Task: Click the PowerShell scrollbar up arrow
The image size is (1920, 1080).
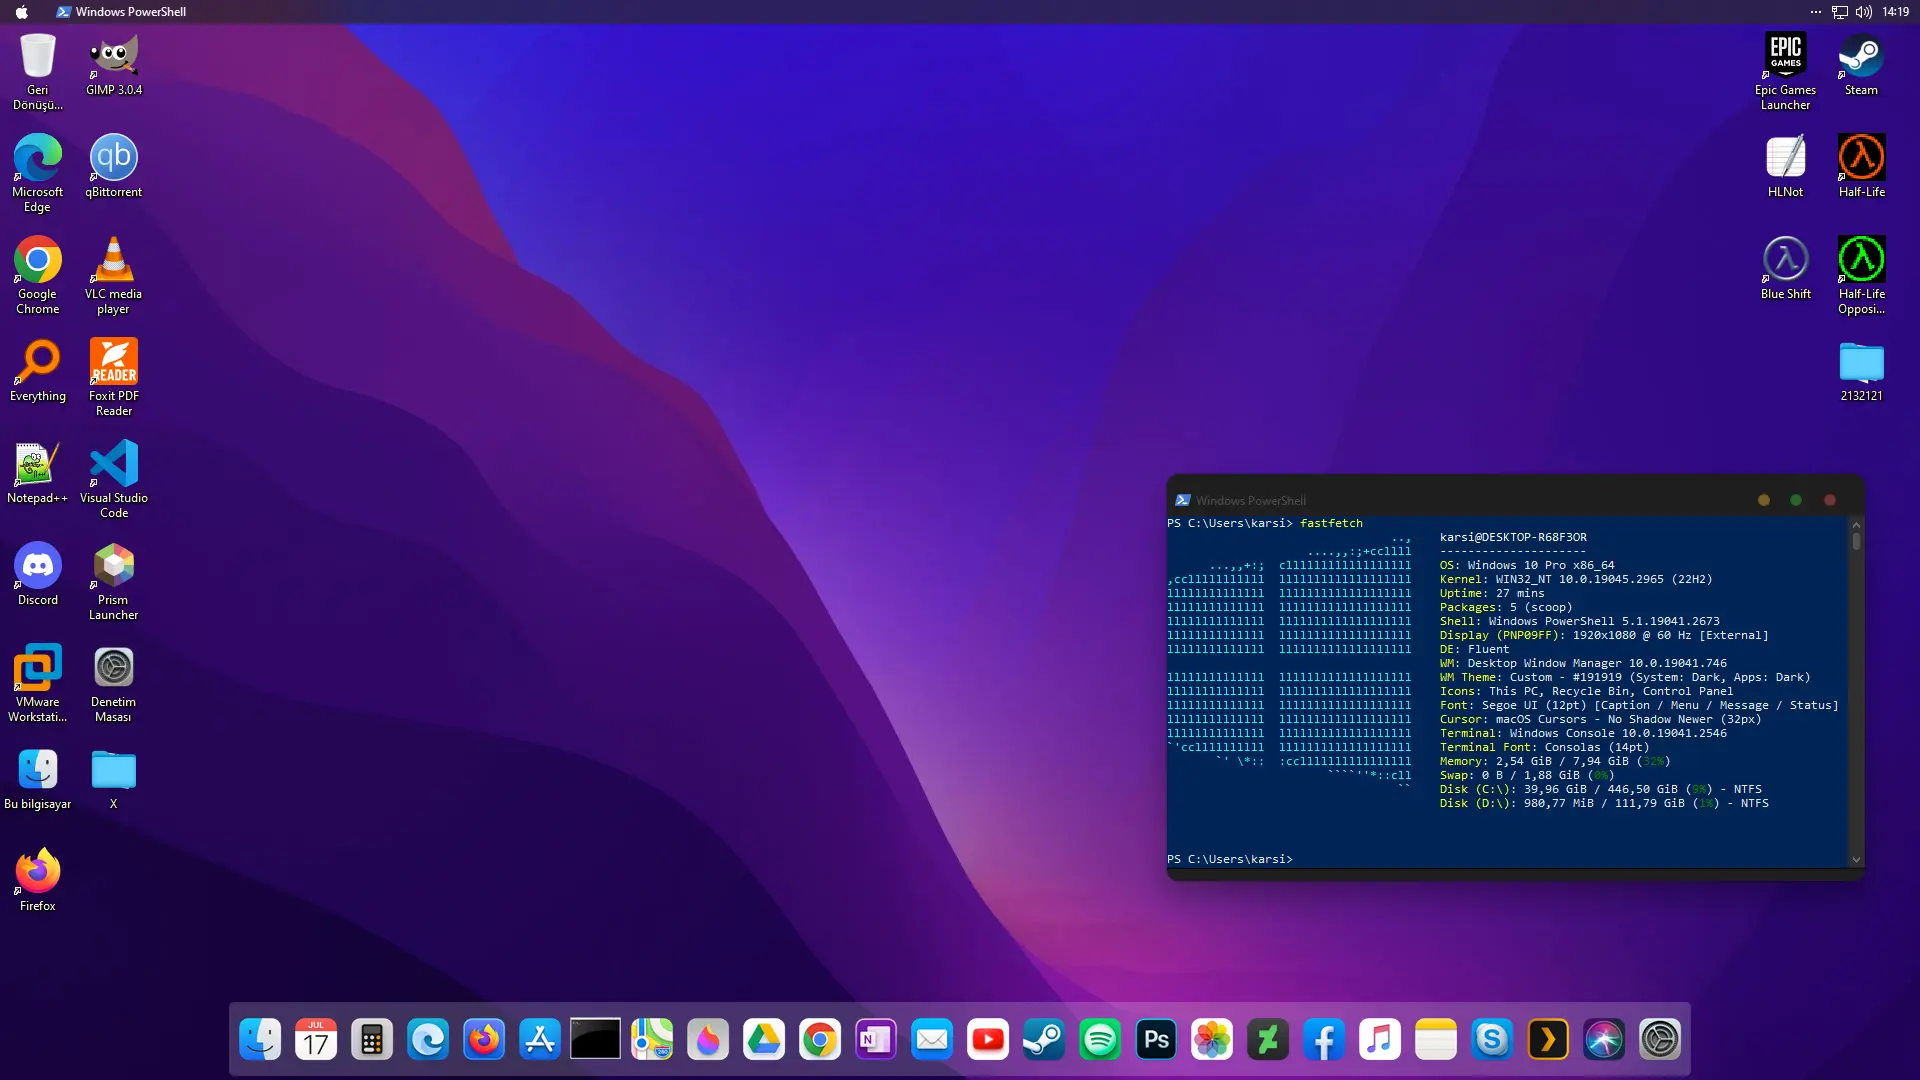Action: [1857, 524]
